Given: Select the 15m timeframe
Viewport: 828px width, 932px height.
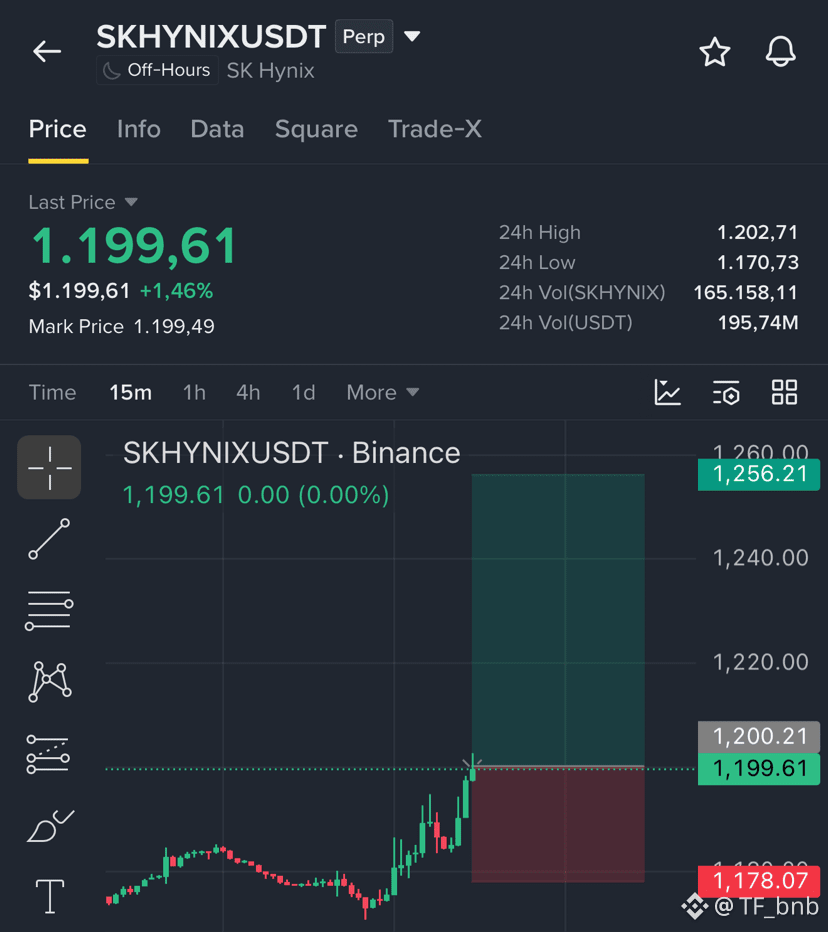Looking at the screenshot, I should 130,392.
